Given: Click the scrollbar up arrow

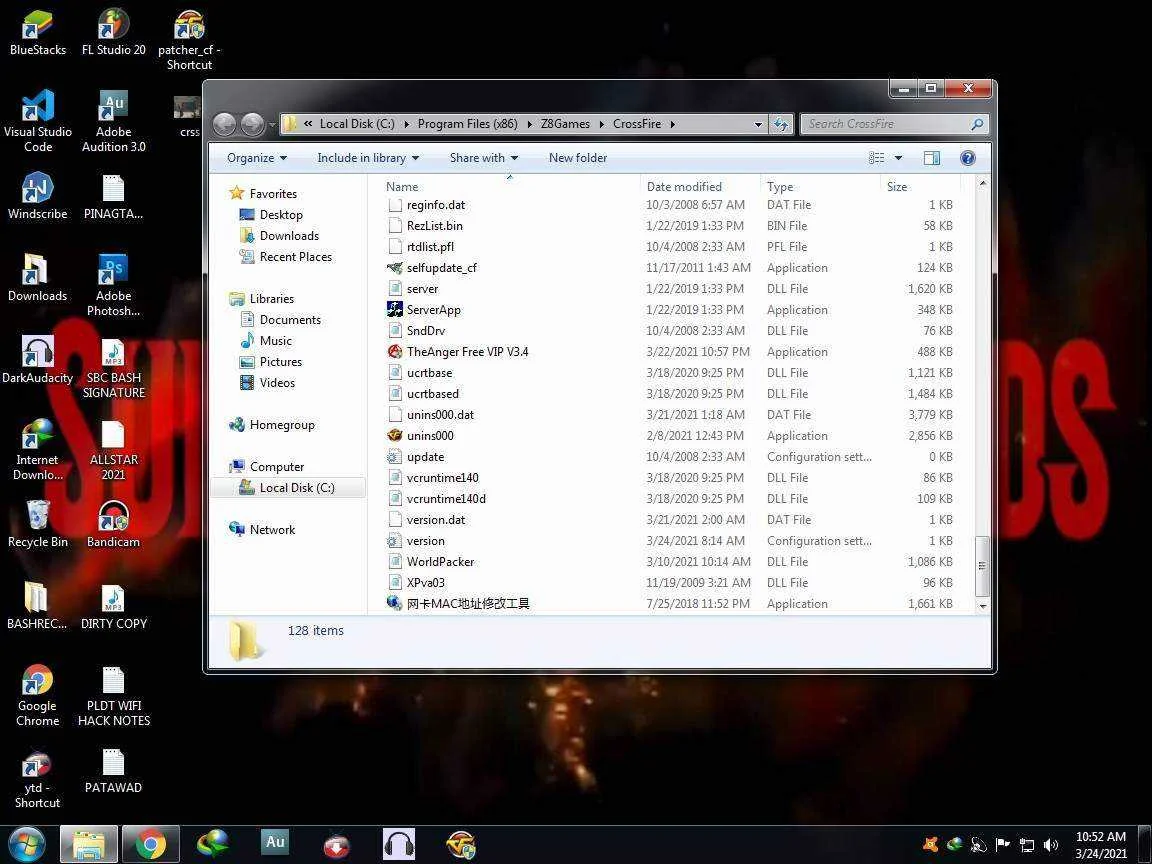Looking at the screenshot, I should click(982, 183).
